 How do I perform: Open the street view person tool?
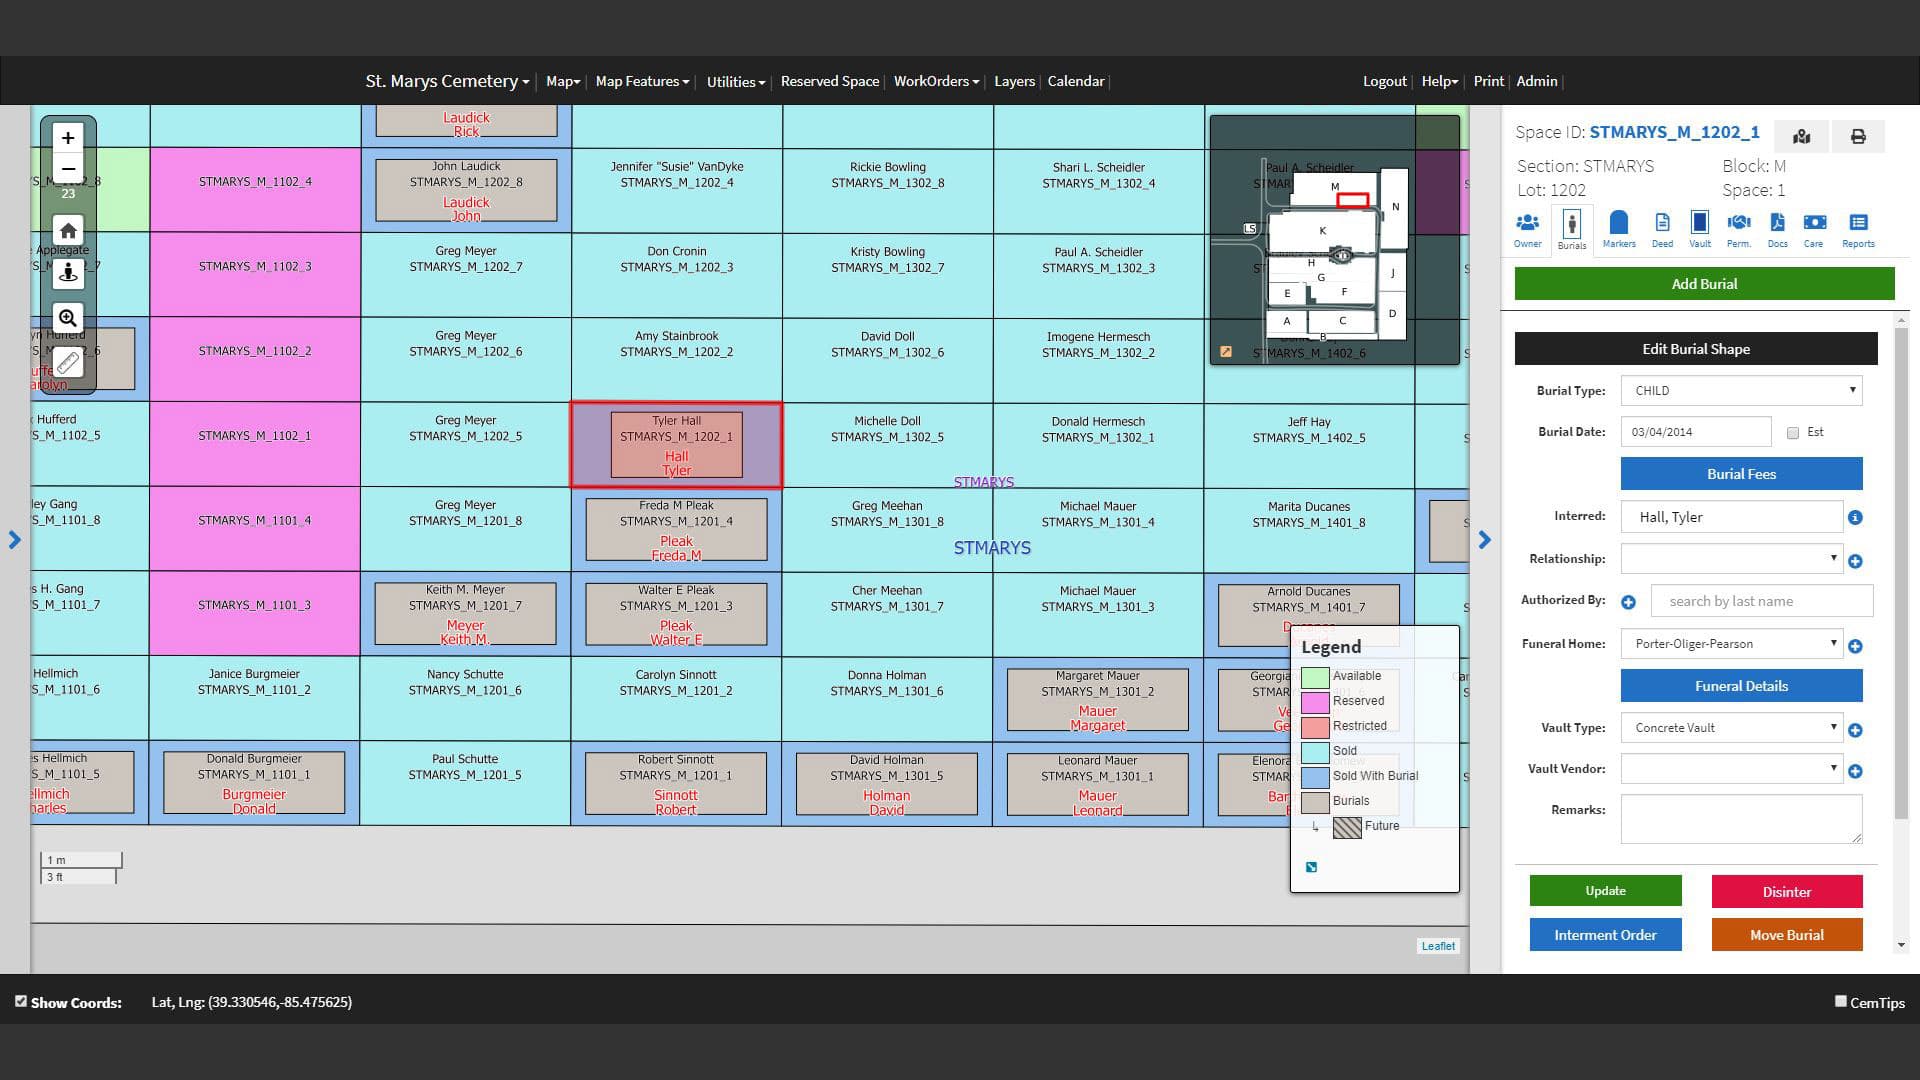pos(68,273)
